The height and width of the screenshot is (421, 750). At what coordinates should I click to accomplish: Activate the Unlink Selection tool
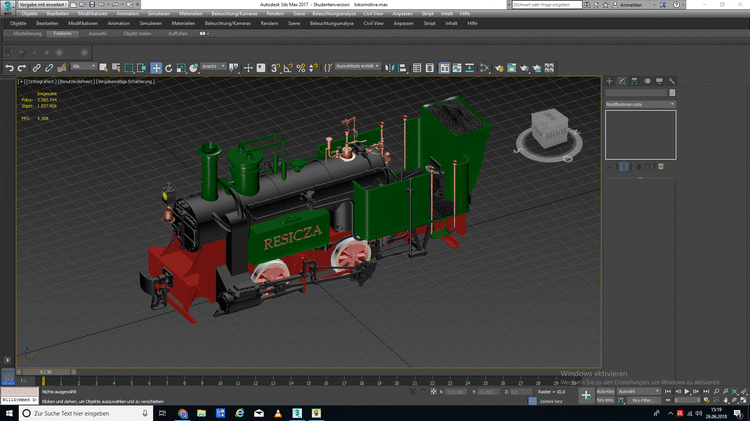(x=49, y=68)
